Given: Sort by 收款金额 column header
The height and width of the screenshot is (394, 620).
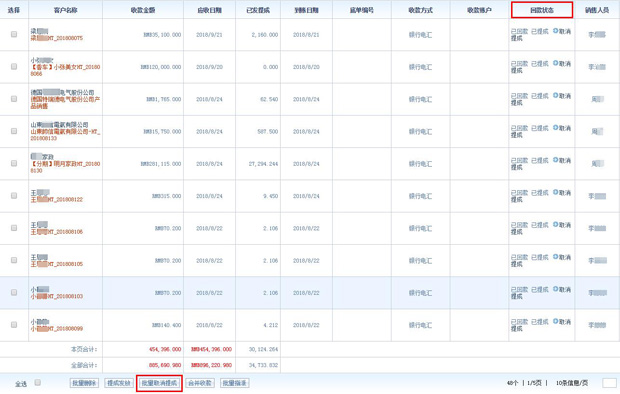Looking at the screenshot, I should click(x=143, y=10).
